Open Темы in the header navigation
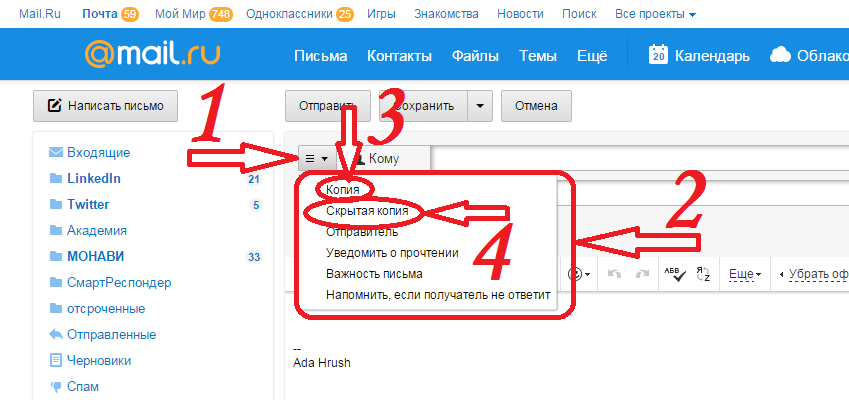This screenshot has width=849, height=400. [x=538, y=56]
